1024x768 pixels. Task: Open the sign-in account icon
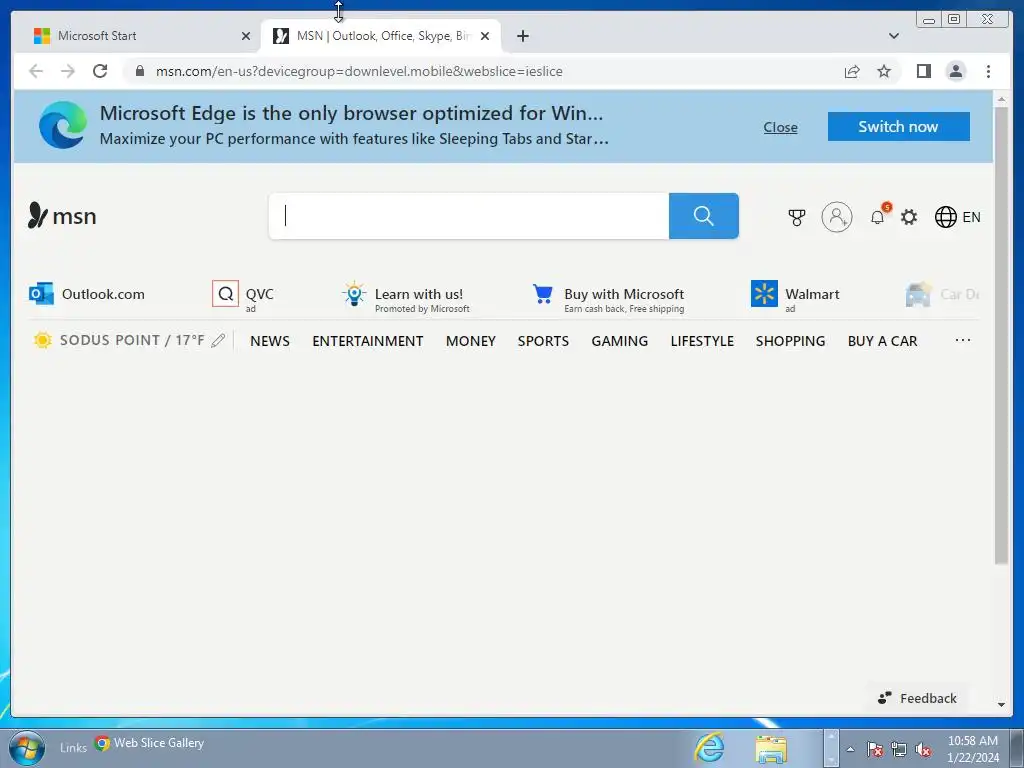click(837, 217)
